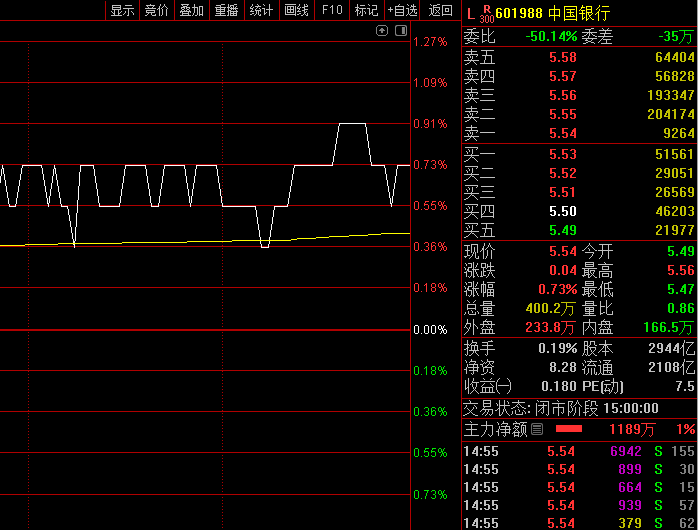Select the 14:55 trade with volume 379
This screenshot has width=698, height=530.
coord(579,522)
